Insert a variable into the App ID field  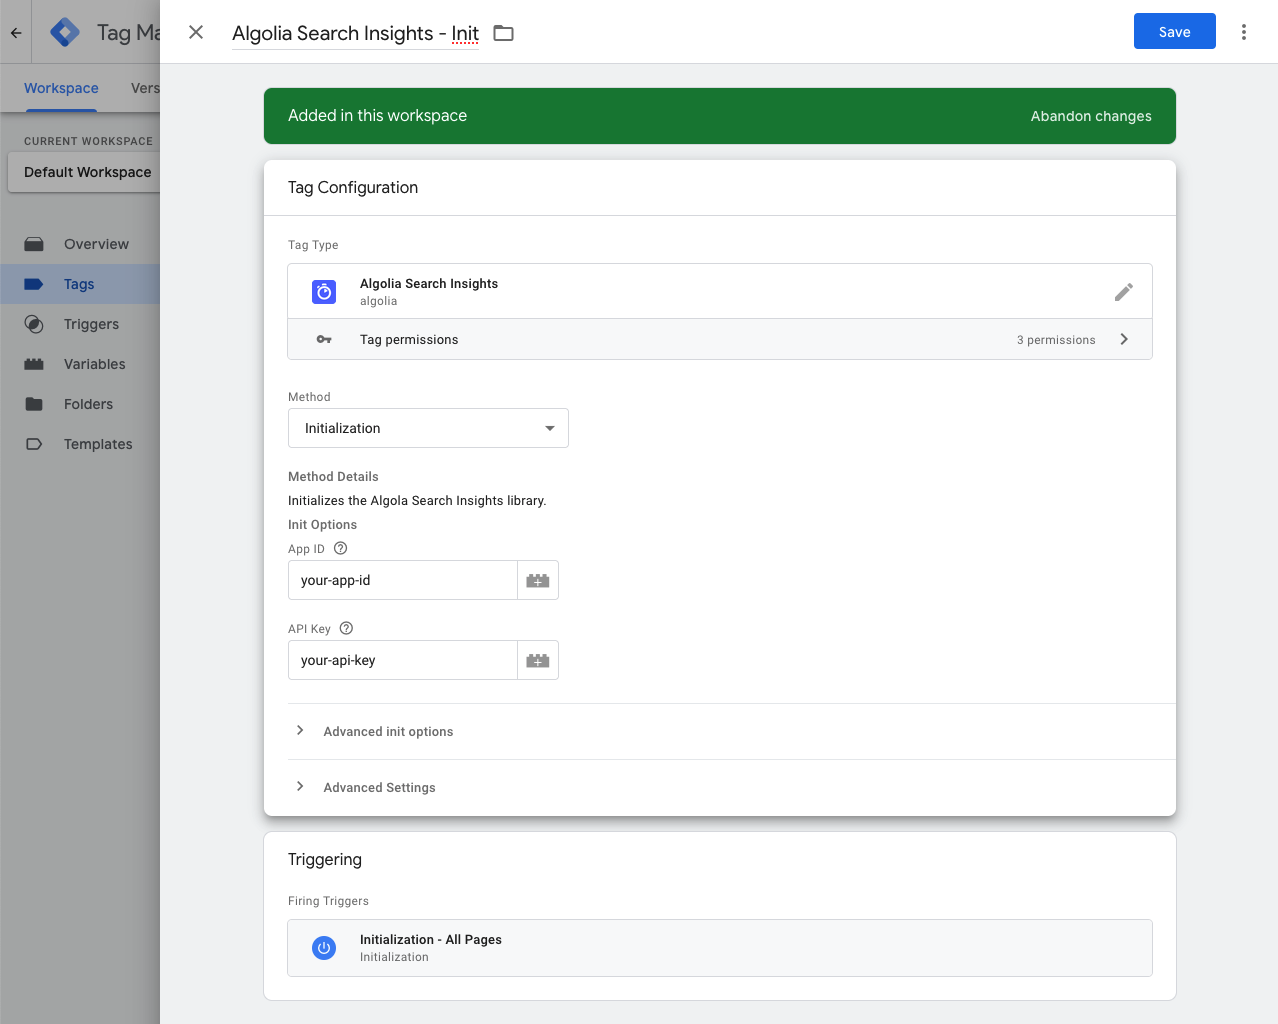537,579
